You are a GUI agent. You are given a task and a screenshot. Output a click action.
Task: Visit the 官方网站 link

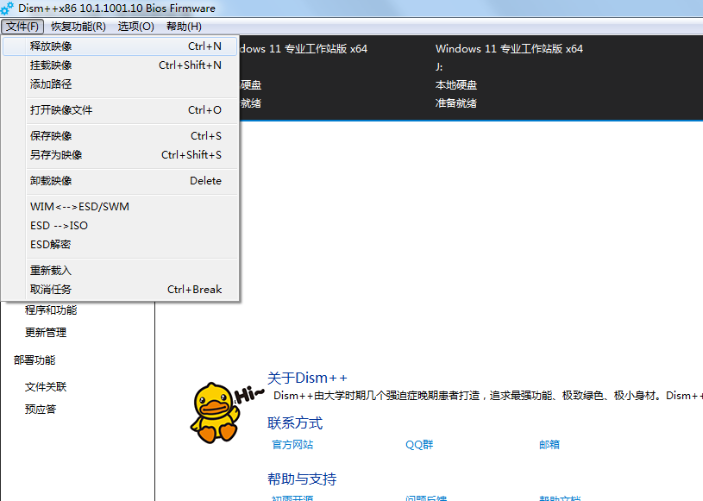(292, 444)
